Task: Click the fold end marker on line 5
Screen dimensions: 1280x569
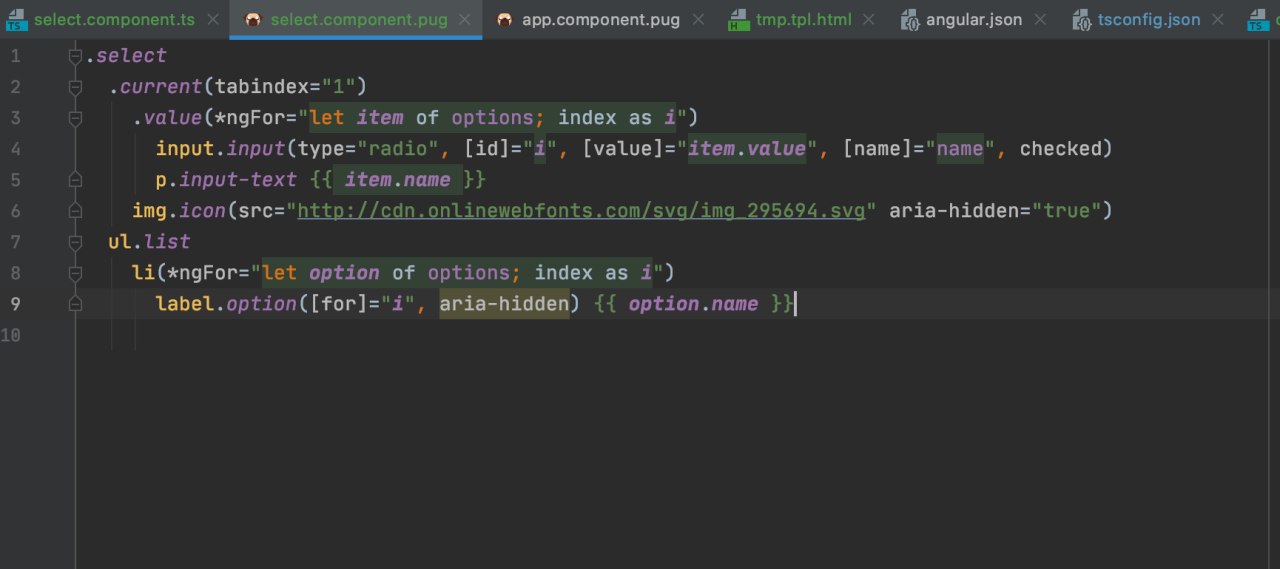Action: [x=75, y=180]
